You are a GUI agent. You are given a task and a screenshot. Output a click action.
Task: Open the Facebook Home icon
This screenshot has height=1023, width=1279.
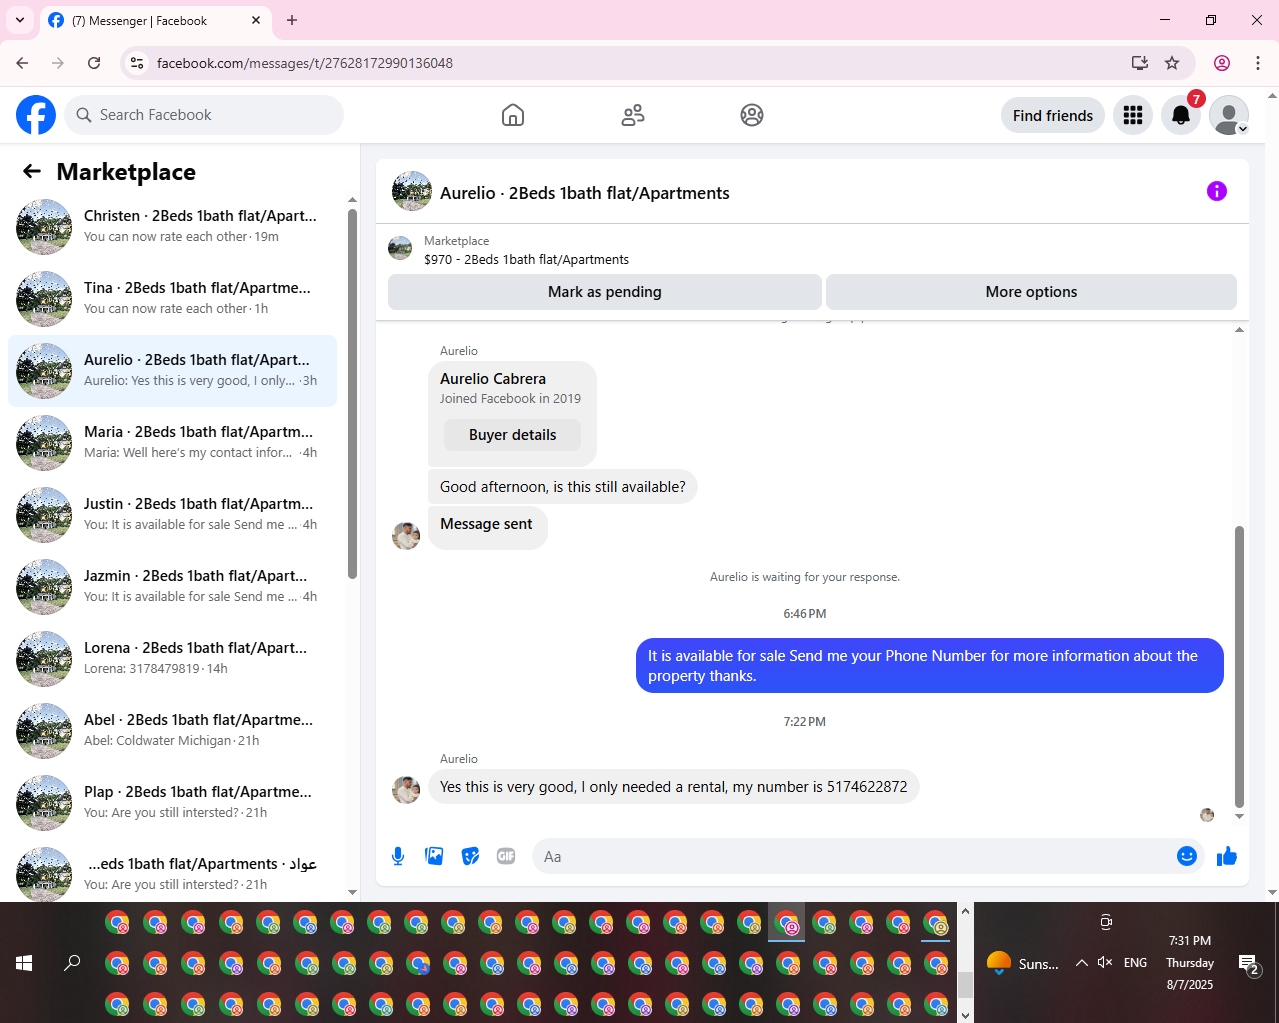513,115
